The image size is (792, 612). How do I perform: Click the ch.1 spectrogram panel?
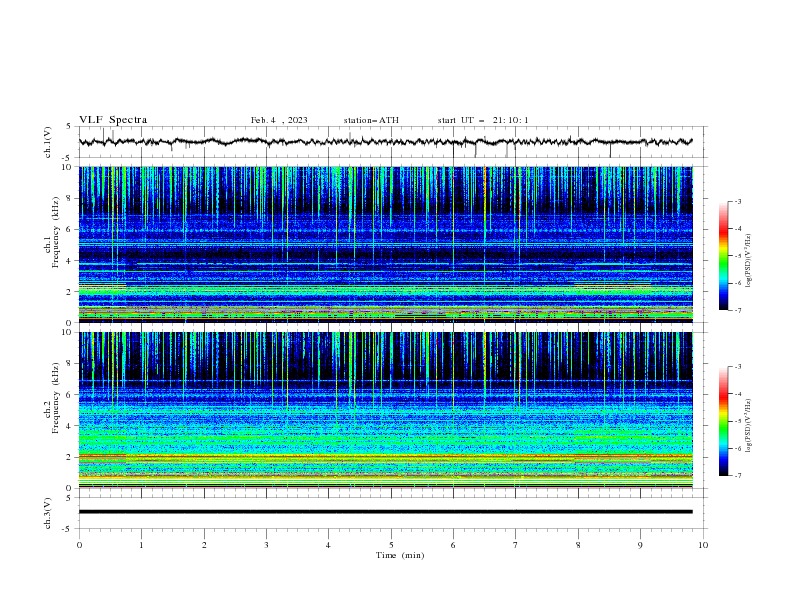[x=386, y=244]
